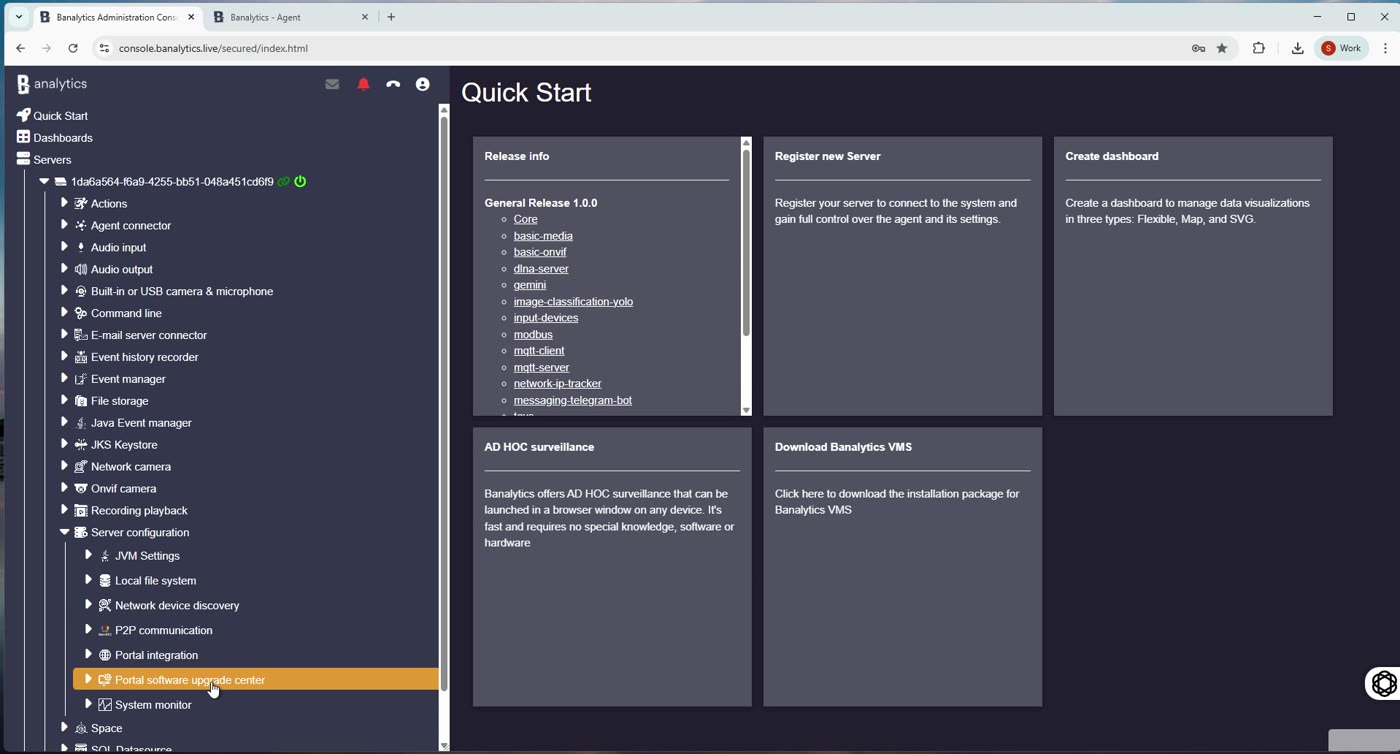Open the Core release link
The width and height of the screenshot is (1400, 754).
point(526,219)
